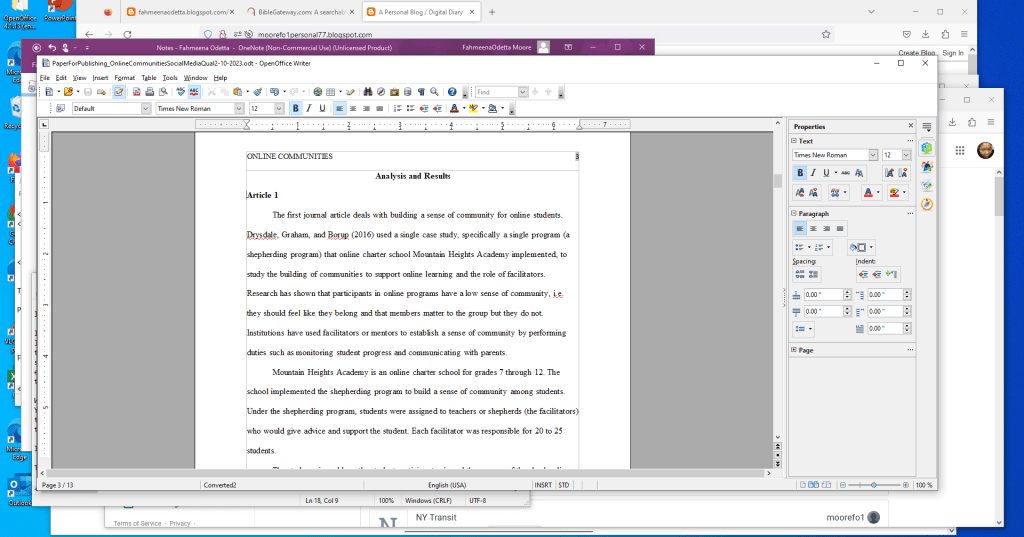Image resolution: width=1024 pixels, height=537 pixels.
Task: Click the Print icon in toolbar
Action: tap(149, 92)
